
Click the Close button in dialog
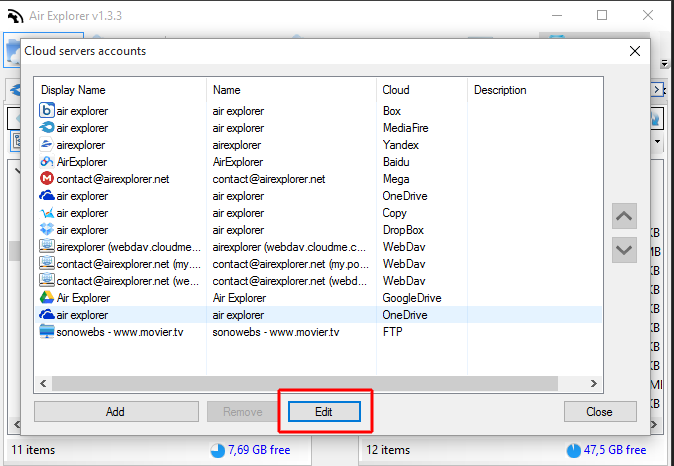coord(600,412)
